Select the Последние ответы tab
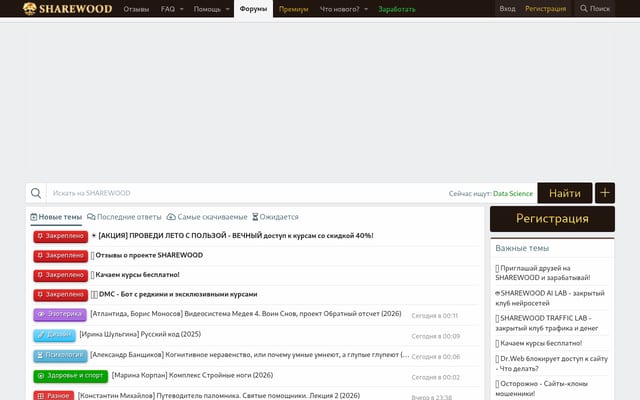The image size is (640, 400). point(124,217)
